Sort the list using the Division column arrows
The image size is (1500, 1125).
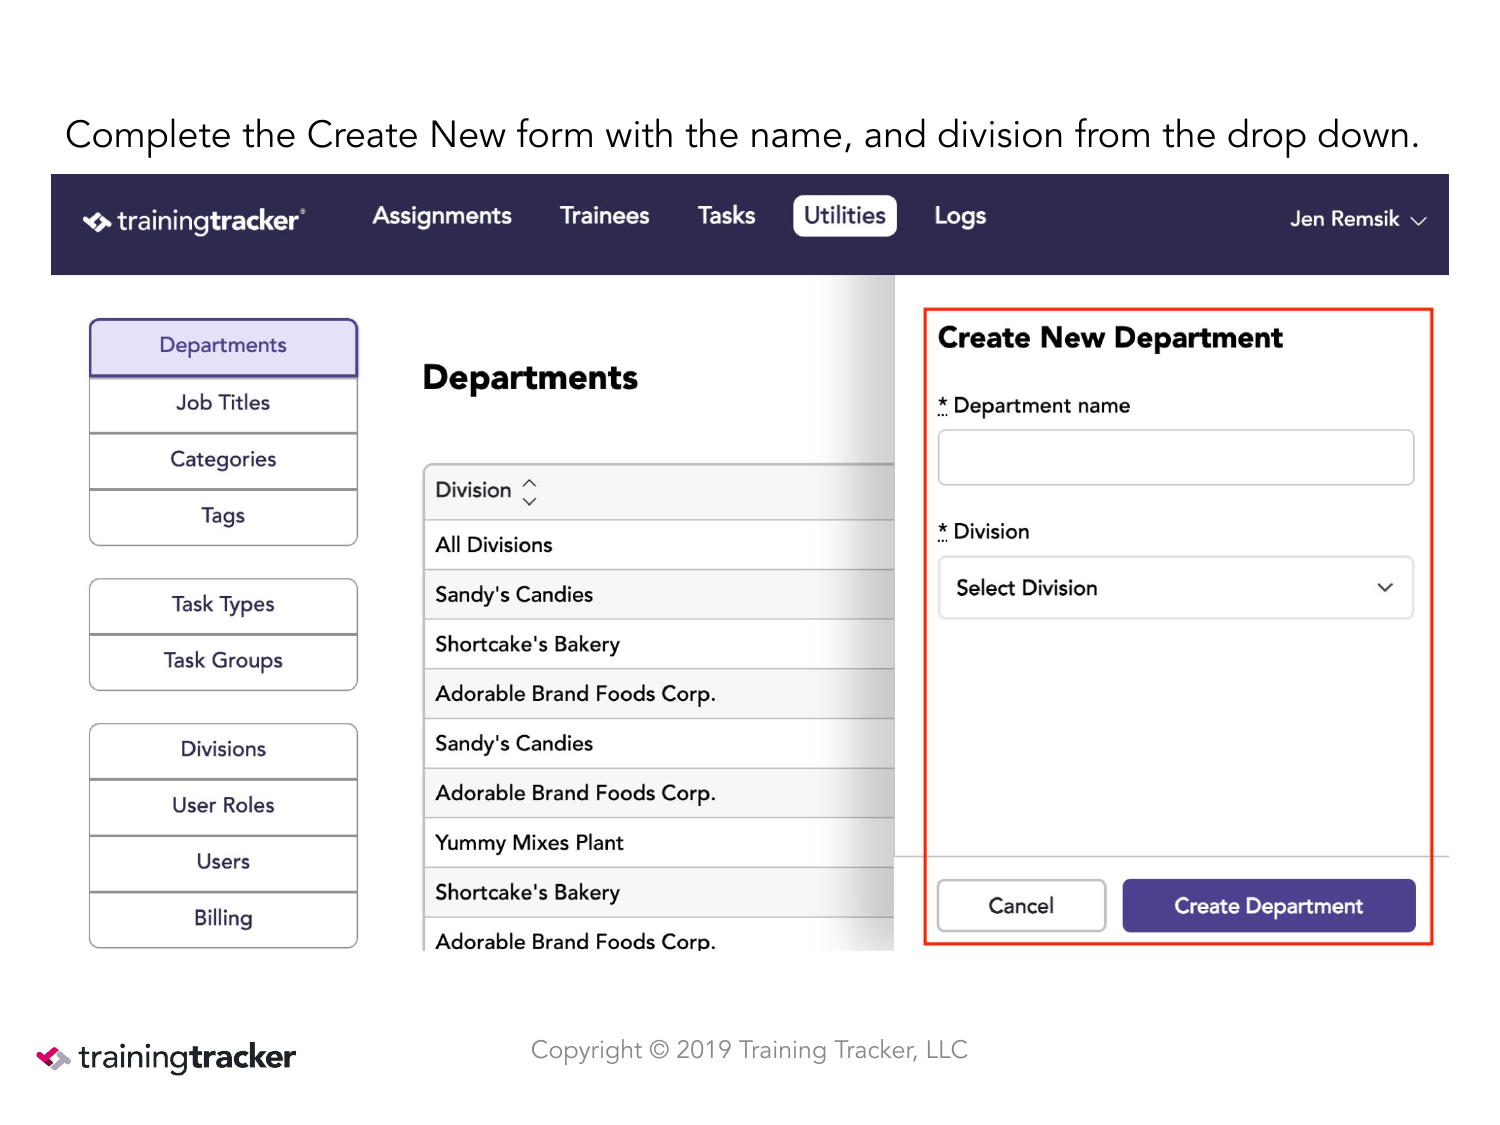point(530,490)
